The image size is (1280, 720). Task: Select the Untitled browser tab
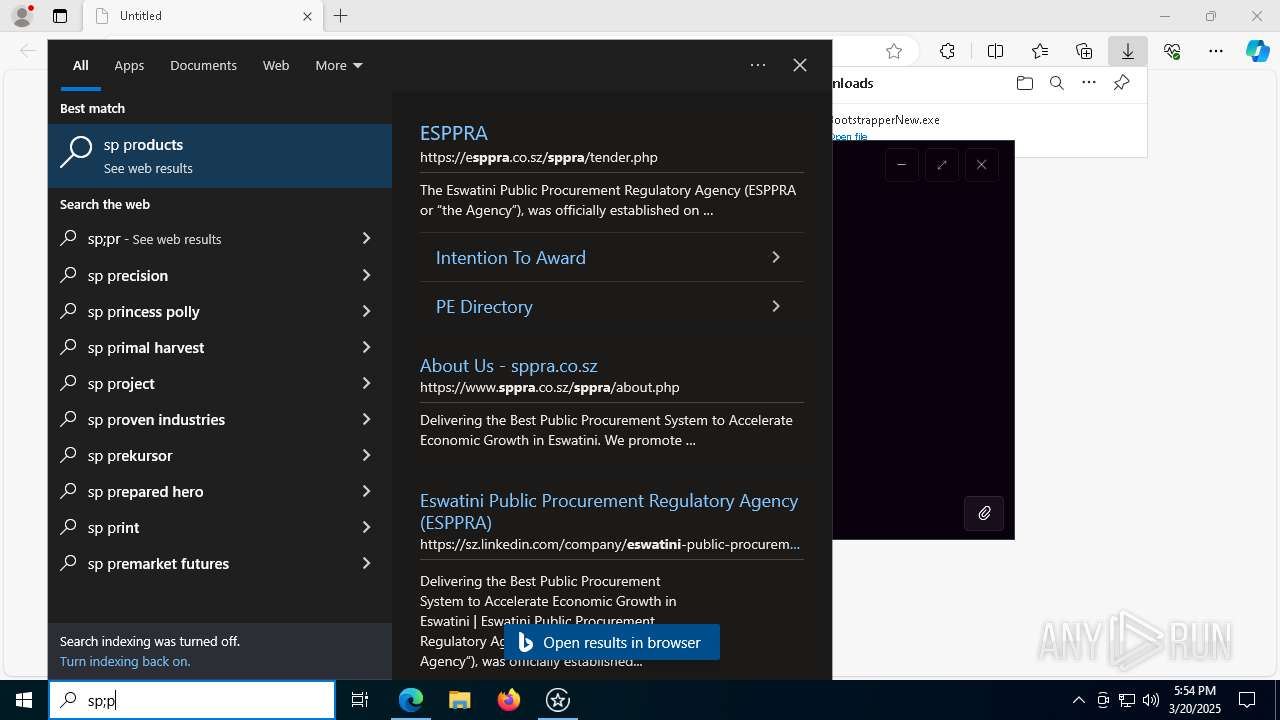(203, 16)
